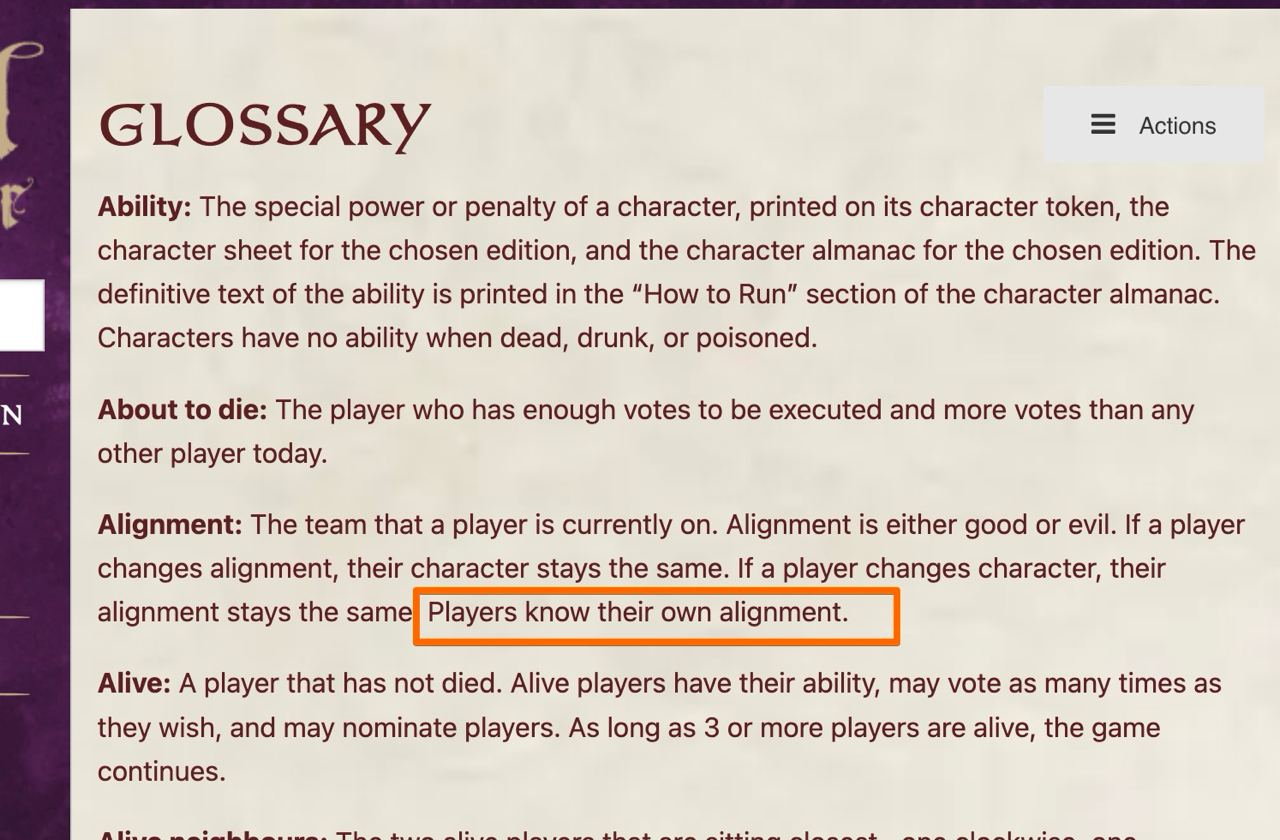
Task: Click the word "continues." ending the Alive entry
Action: point(161,772)
